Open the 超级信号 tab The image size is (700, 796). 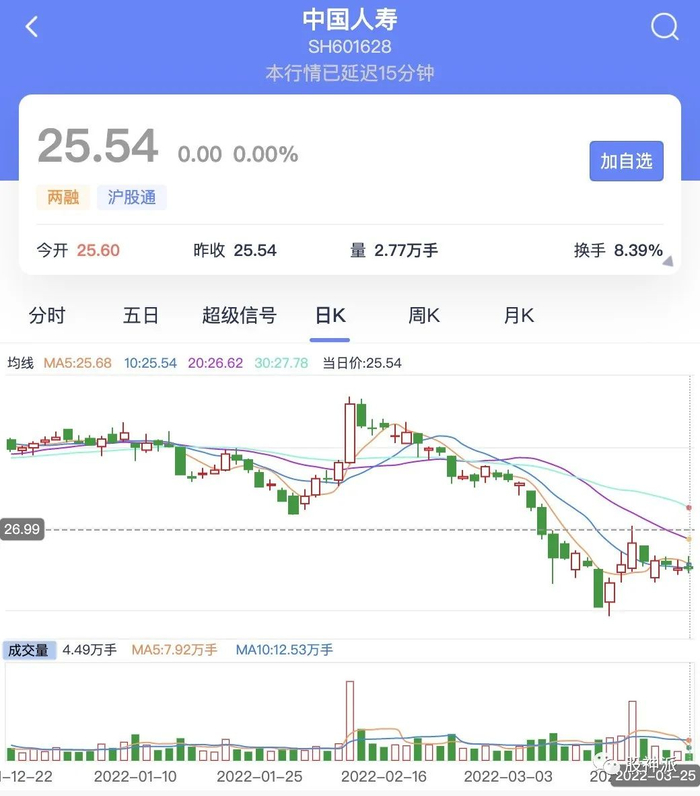239,316
